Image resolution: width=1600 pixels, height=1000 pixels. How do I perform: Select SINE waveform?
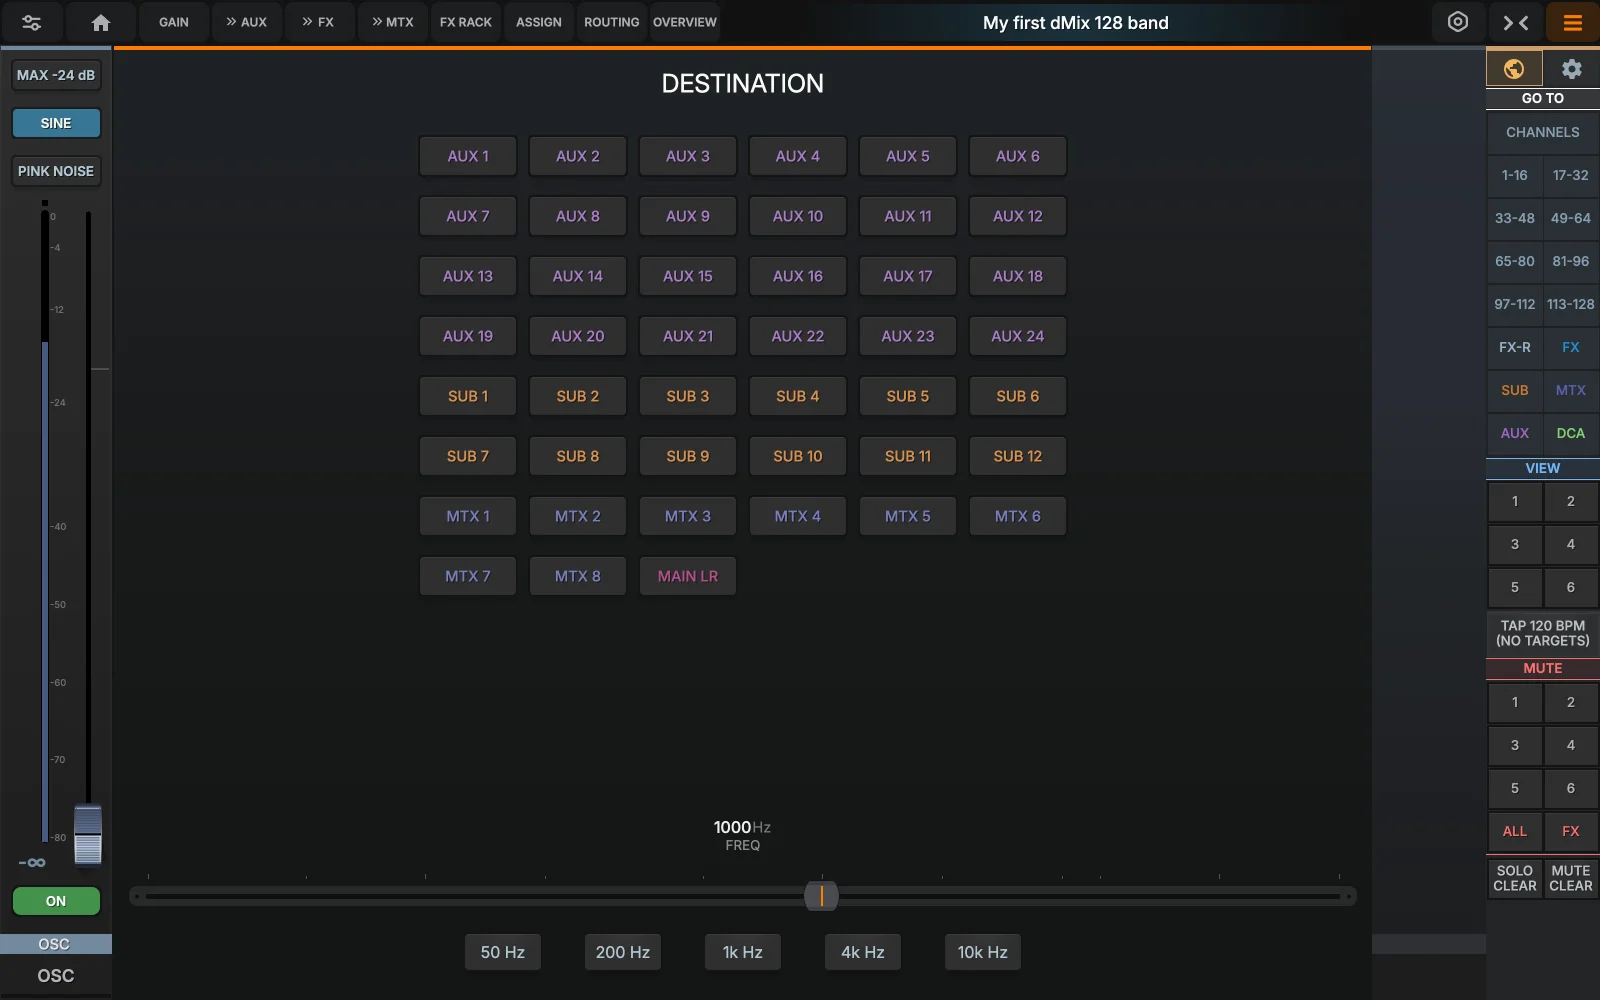click(56, 123)
